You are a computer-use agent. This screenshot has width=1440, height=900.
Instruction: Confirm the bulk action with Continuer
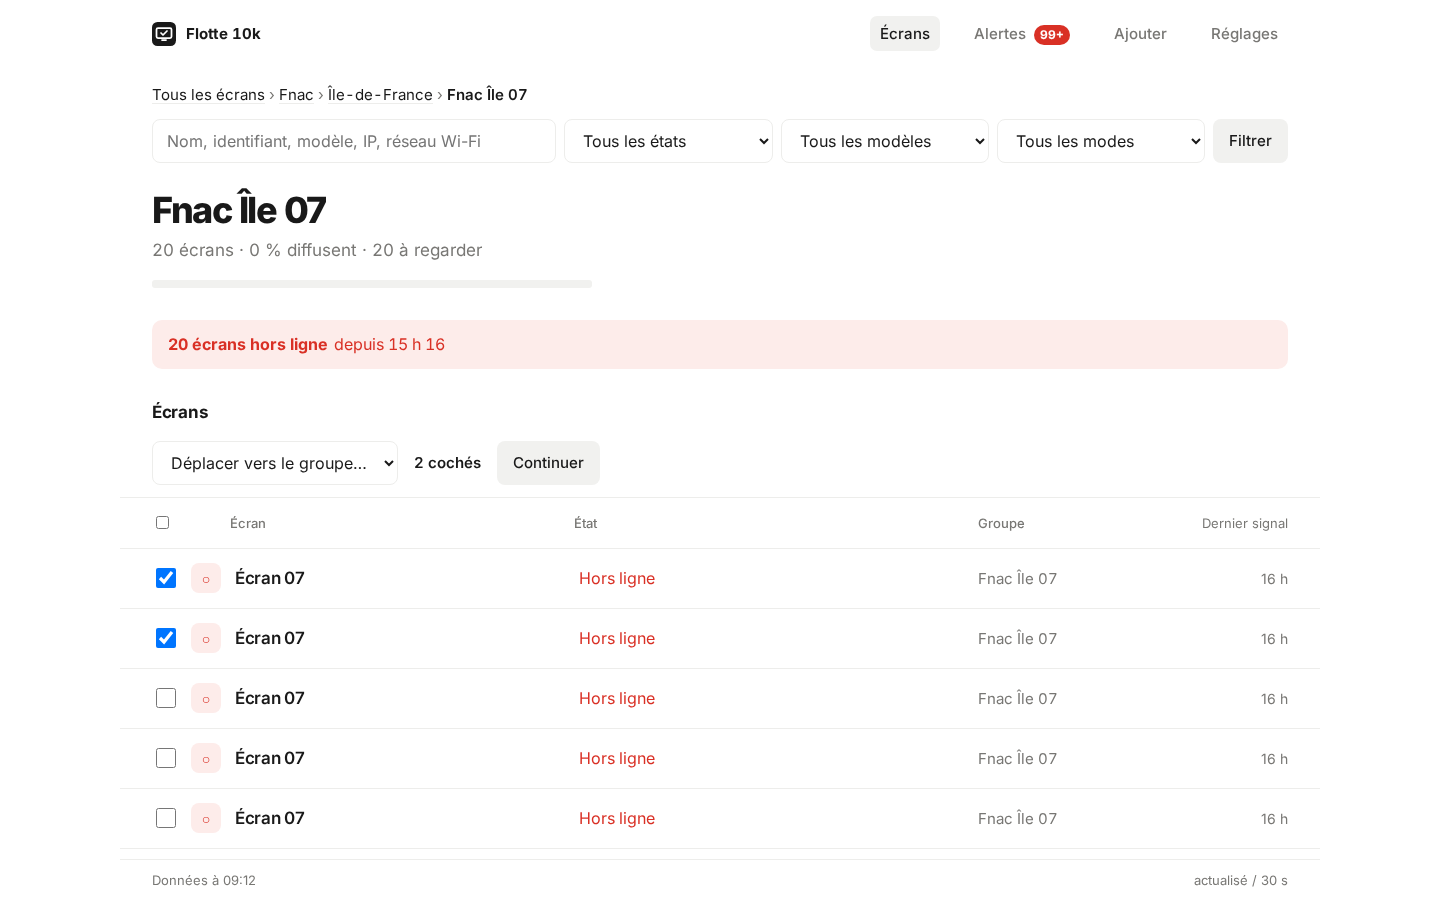pyautogui.click(x=548, y=463)
